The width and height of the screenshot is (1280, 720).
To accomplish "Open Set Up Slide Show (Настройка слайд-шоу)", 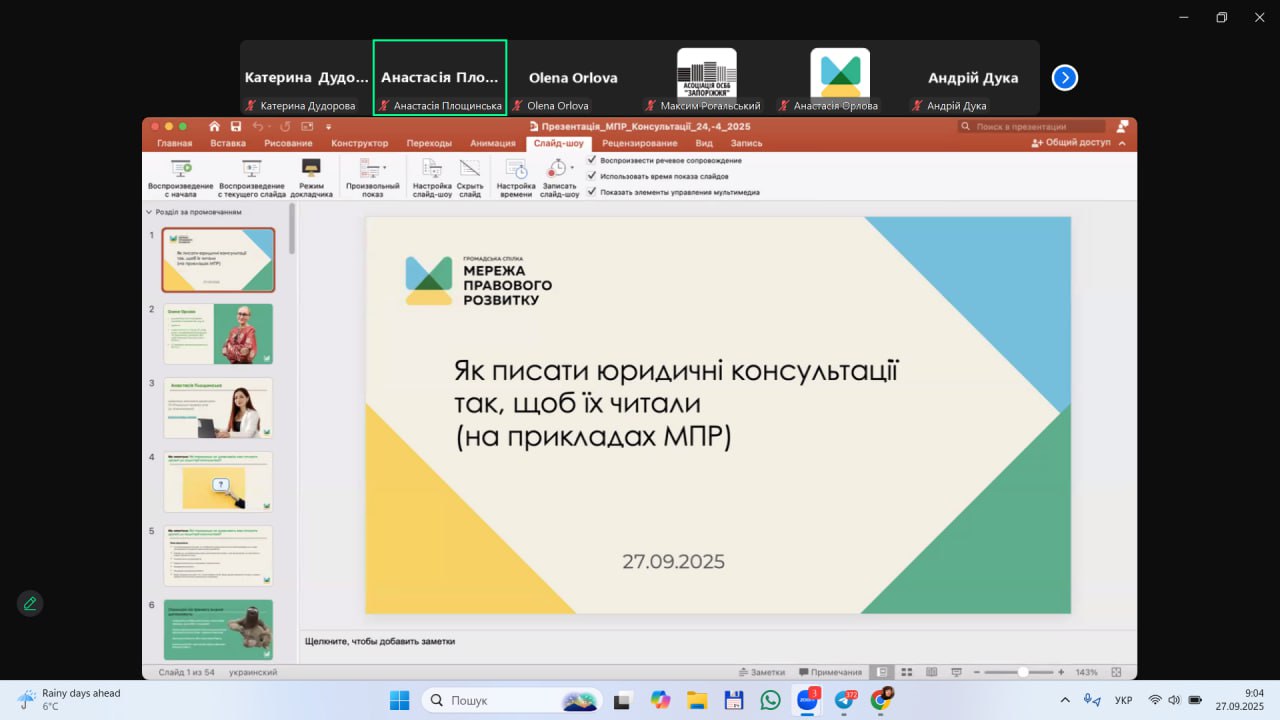I will [x=432, y=177].
